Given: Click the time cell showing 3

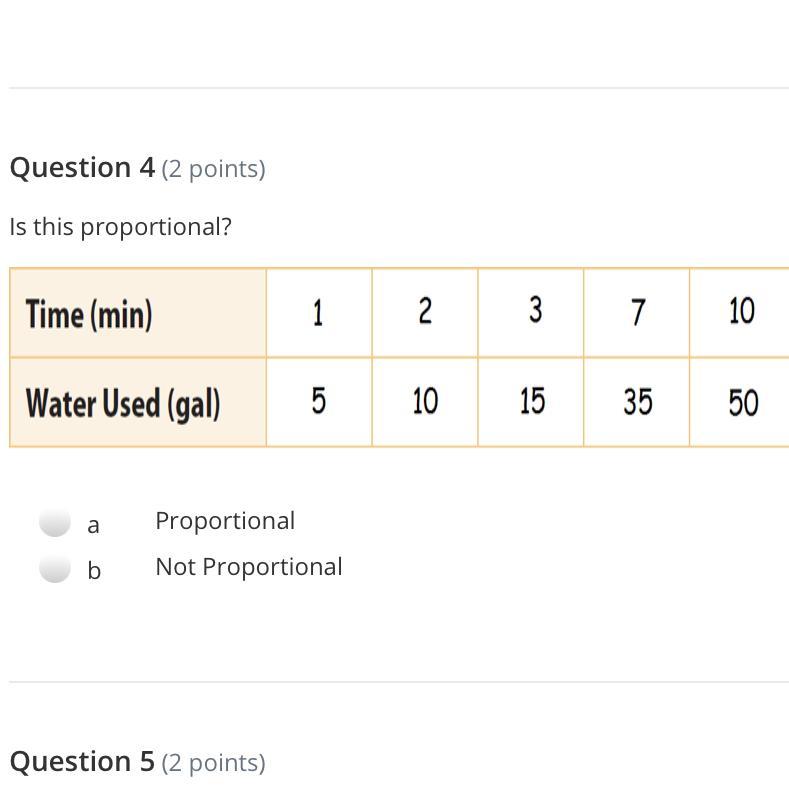Looking at the screenshot, I should pyautogui.click(x=535, y=311).
